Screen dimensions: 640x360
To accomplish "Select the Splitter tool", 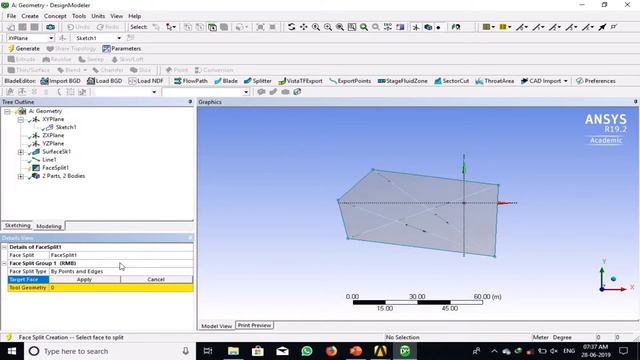I will point(258,81).
